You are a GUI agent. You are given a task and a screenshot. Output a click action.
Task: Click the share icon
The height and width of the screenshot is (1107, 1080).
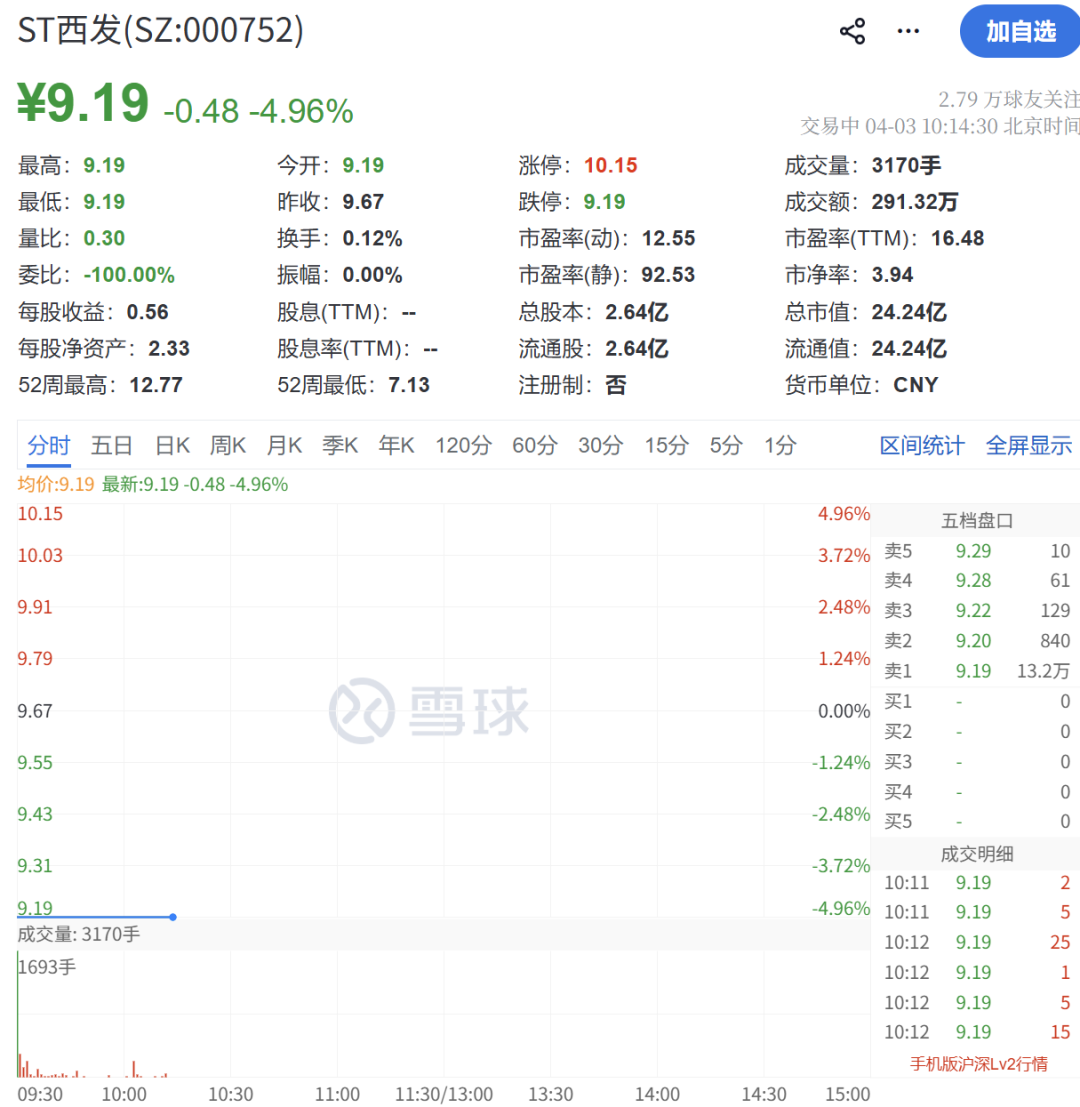[852, 31]
